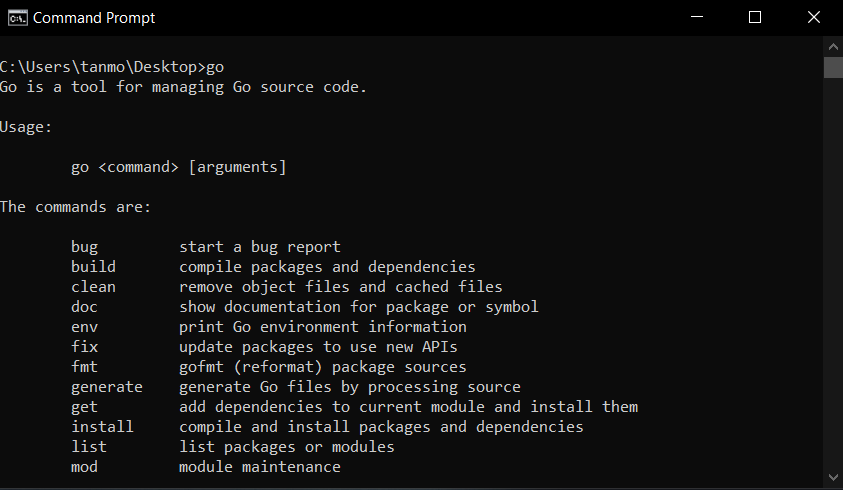Click the scrollbar up arrow
The height and width of the screenshot is (490, 843).
(x=833, y=47)
